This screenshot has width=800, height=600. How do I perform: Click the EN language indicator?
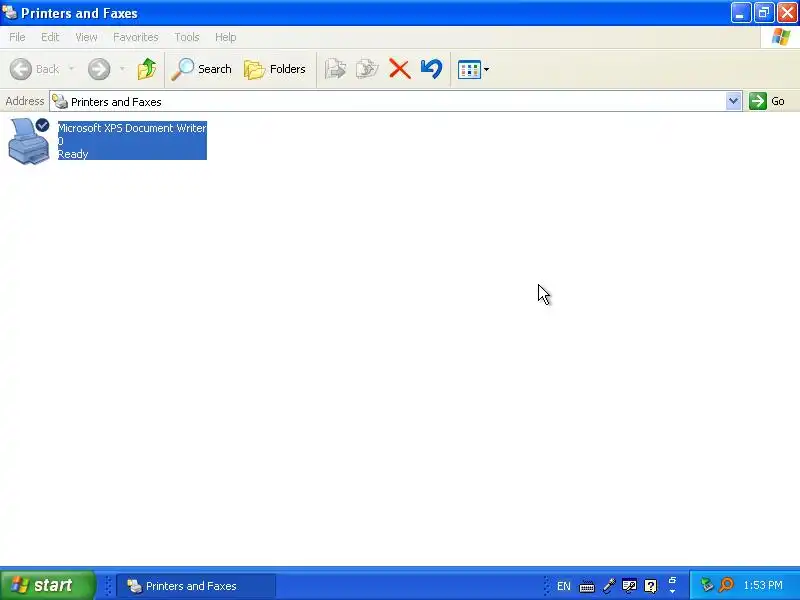564,586
